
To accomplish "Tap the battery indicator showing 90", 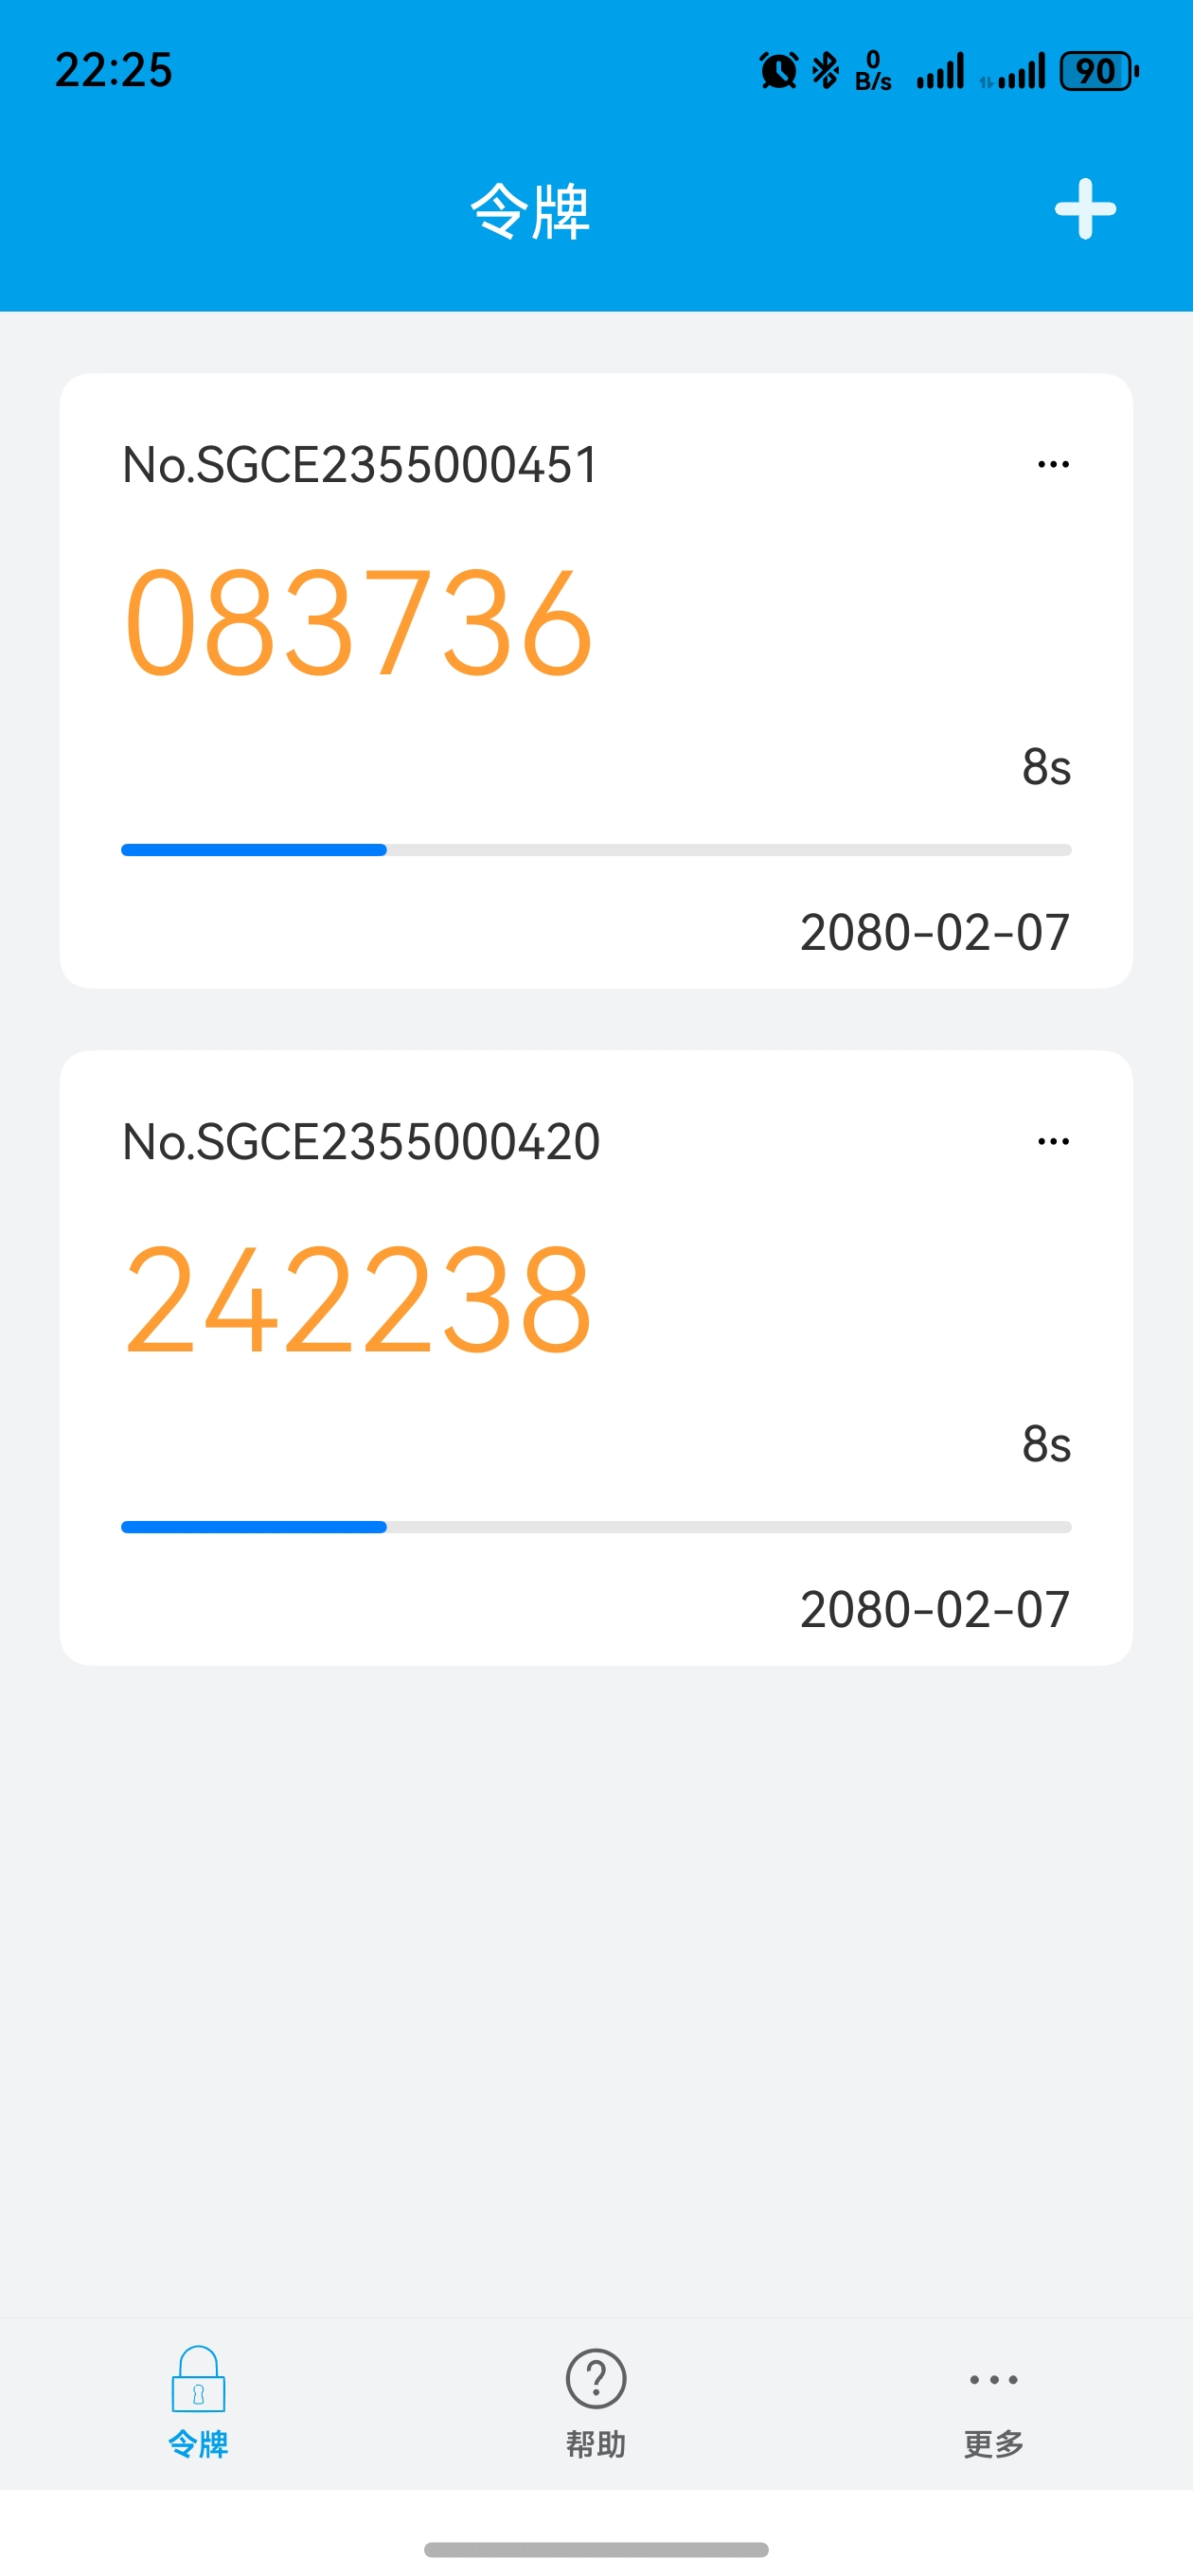I will (x=1098, y=71).
